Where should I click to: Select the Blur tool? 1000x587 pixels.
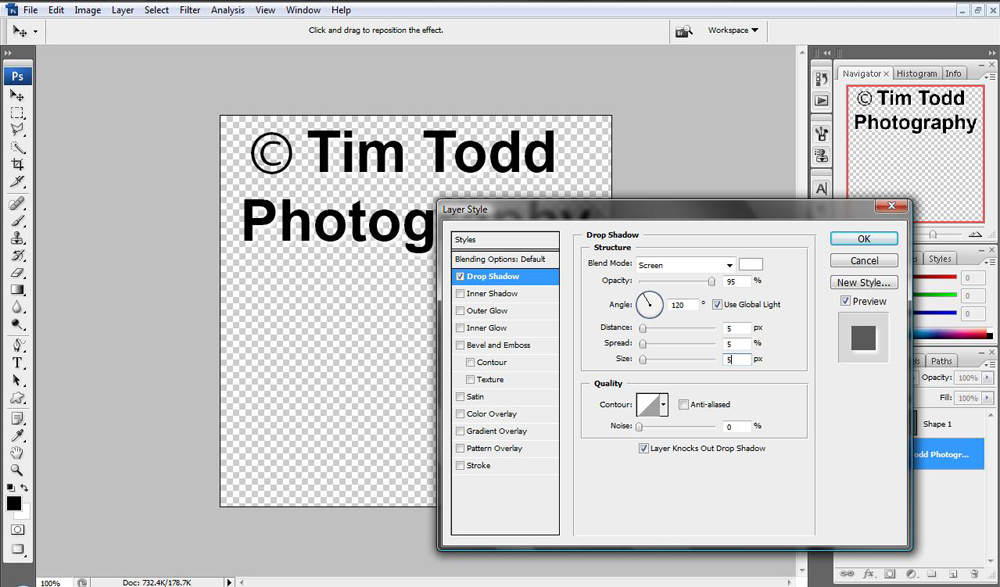17,307
